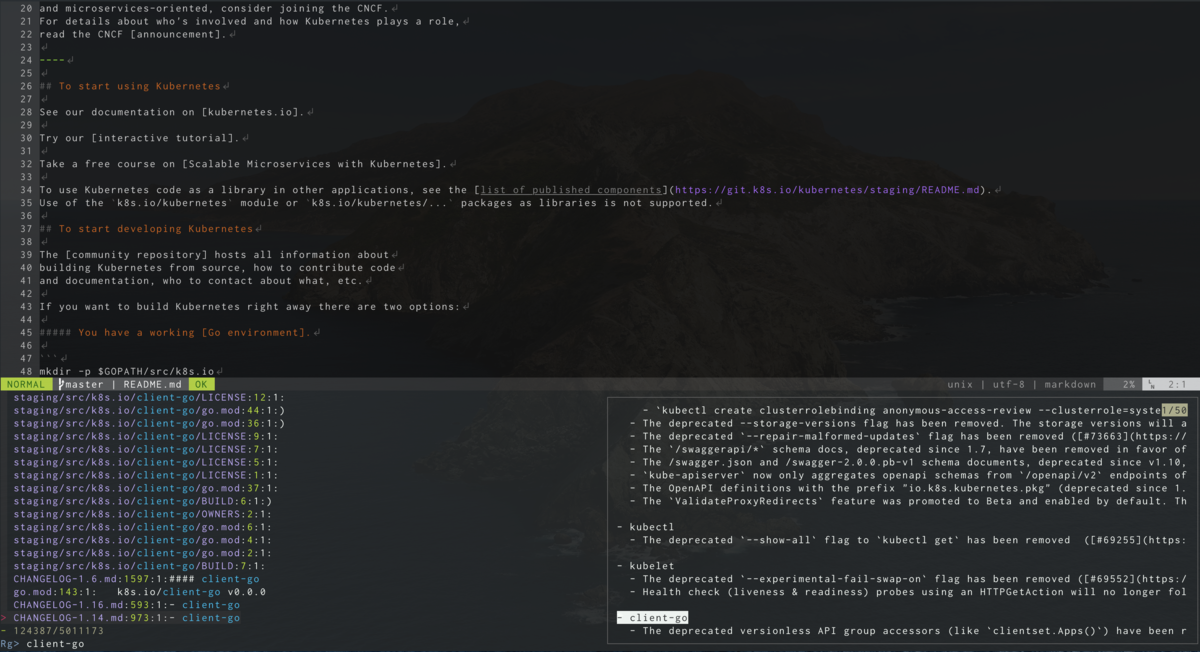
Task: Click the CNCF [announcement] link text
Action: 176,34
